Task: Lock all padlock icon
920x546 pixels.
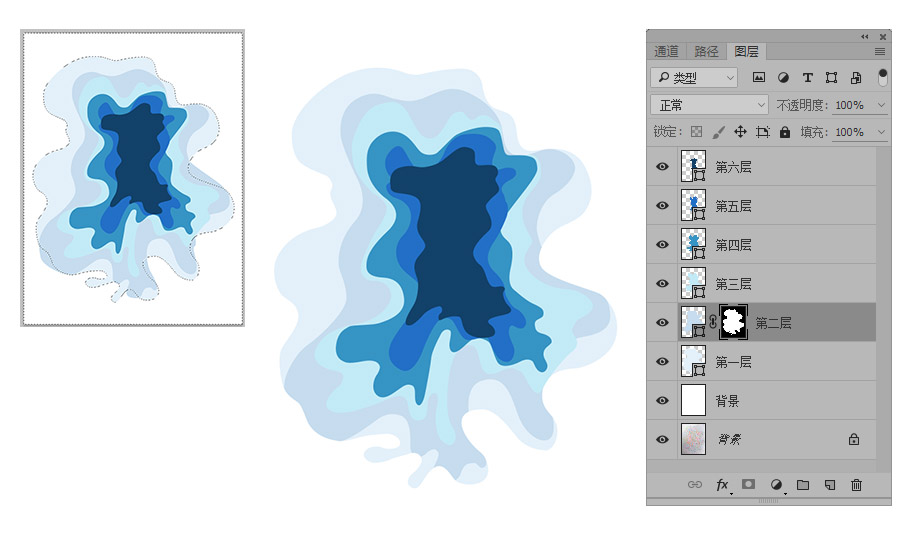Action: [x=785, y=132]
